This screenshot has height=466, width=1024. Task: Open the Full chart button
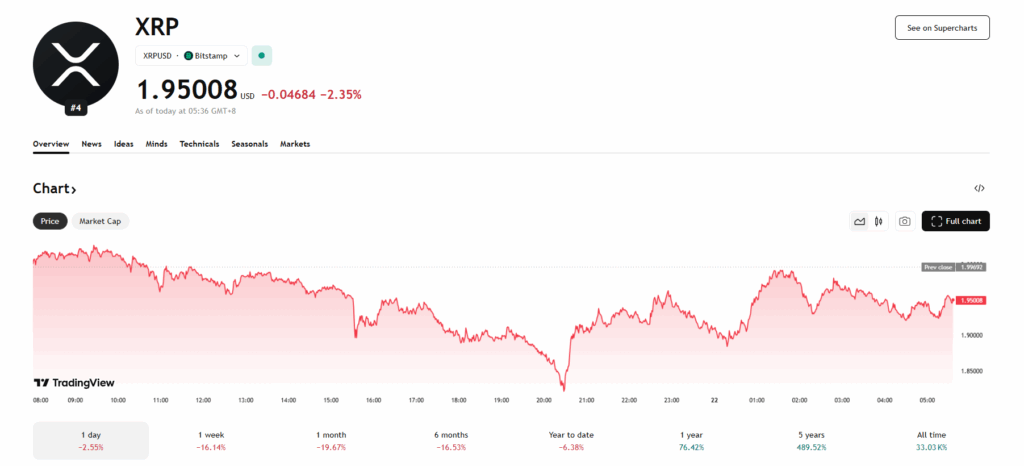click(x=955, y=221)
